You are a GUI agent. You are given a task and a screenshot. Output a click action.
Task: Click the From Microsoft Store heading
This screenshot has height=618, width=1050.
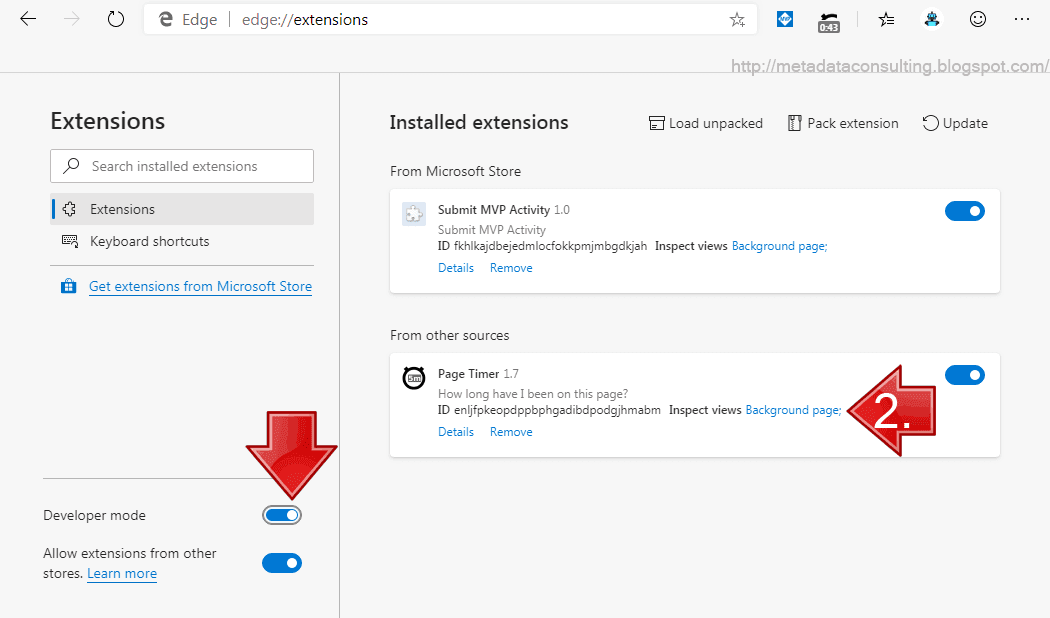click(455, 171)
